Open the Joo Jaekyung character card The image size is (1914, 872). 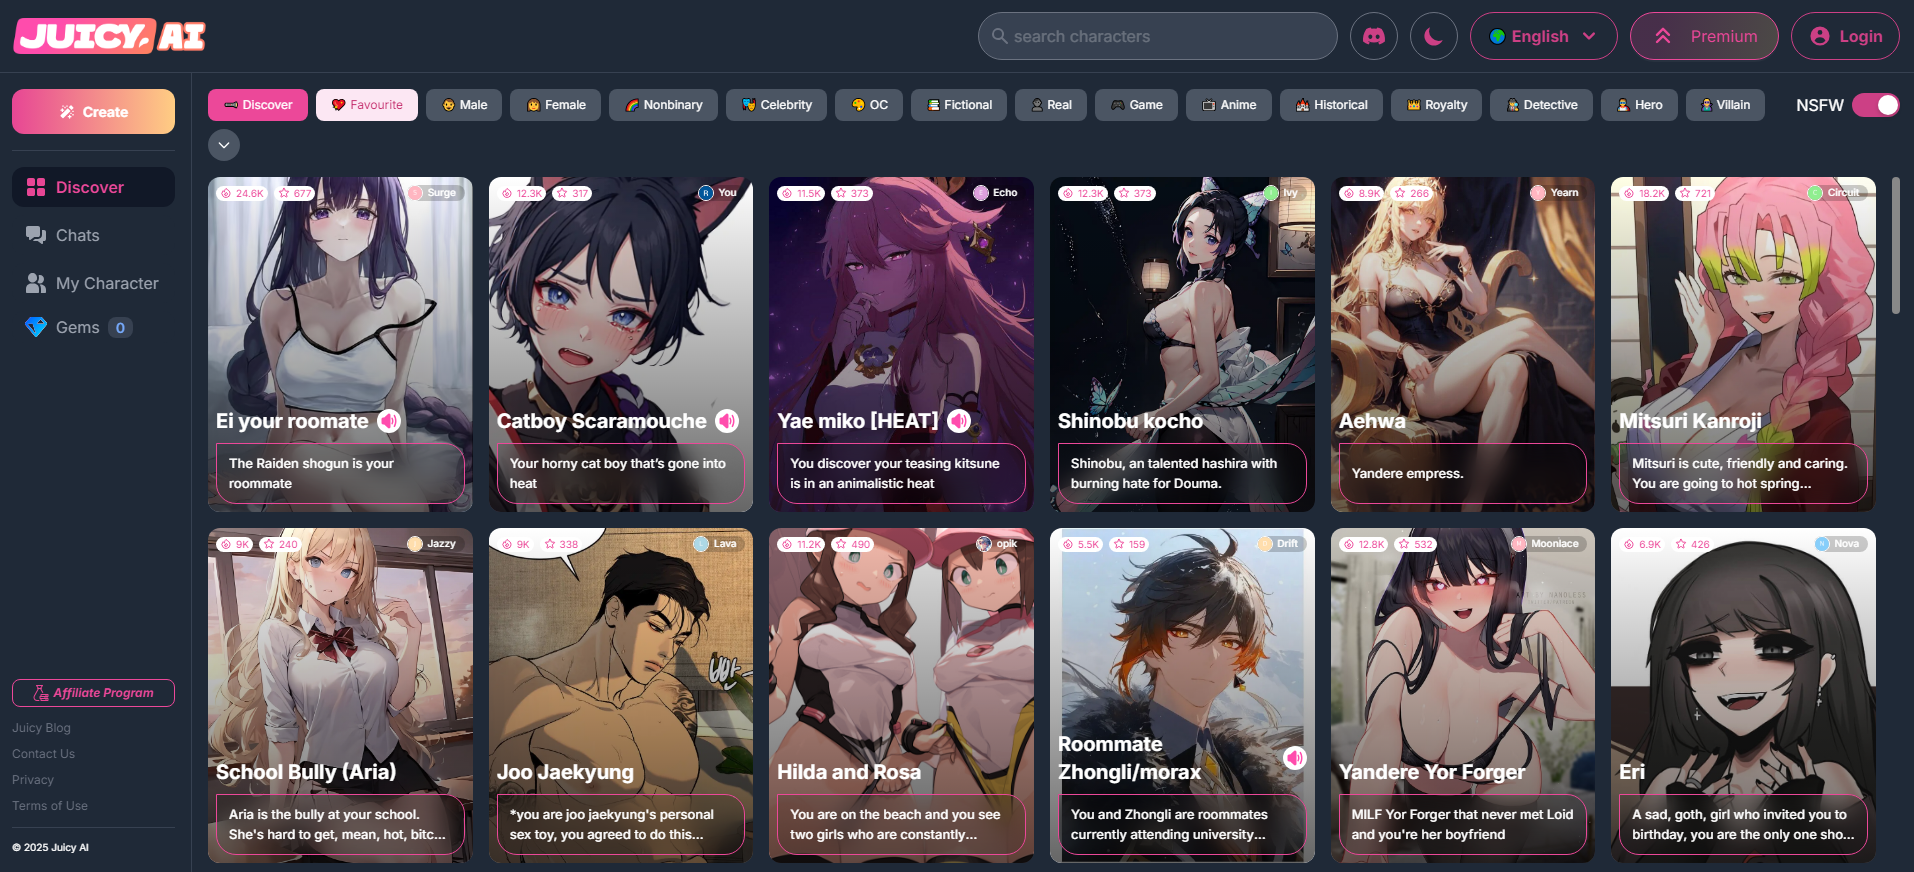[x=621, y=695]
